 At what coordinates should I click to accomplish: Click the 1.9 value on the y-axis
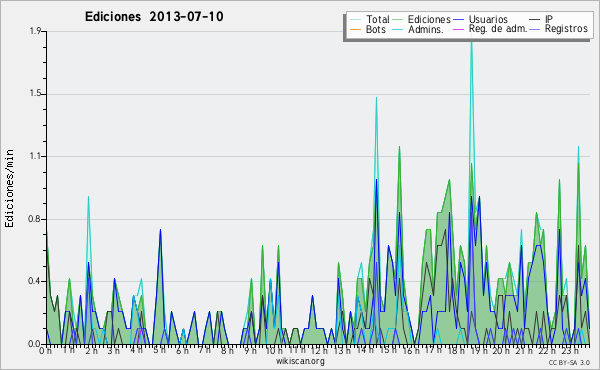35,31
